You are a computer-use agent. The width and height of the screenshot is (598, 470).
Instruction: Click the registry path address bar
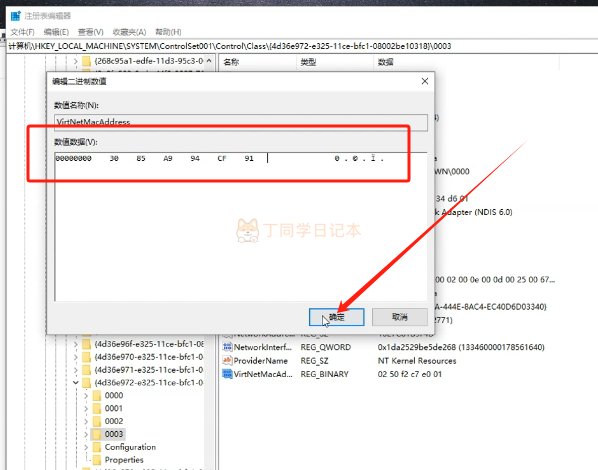(301, 46)
